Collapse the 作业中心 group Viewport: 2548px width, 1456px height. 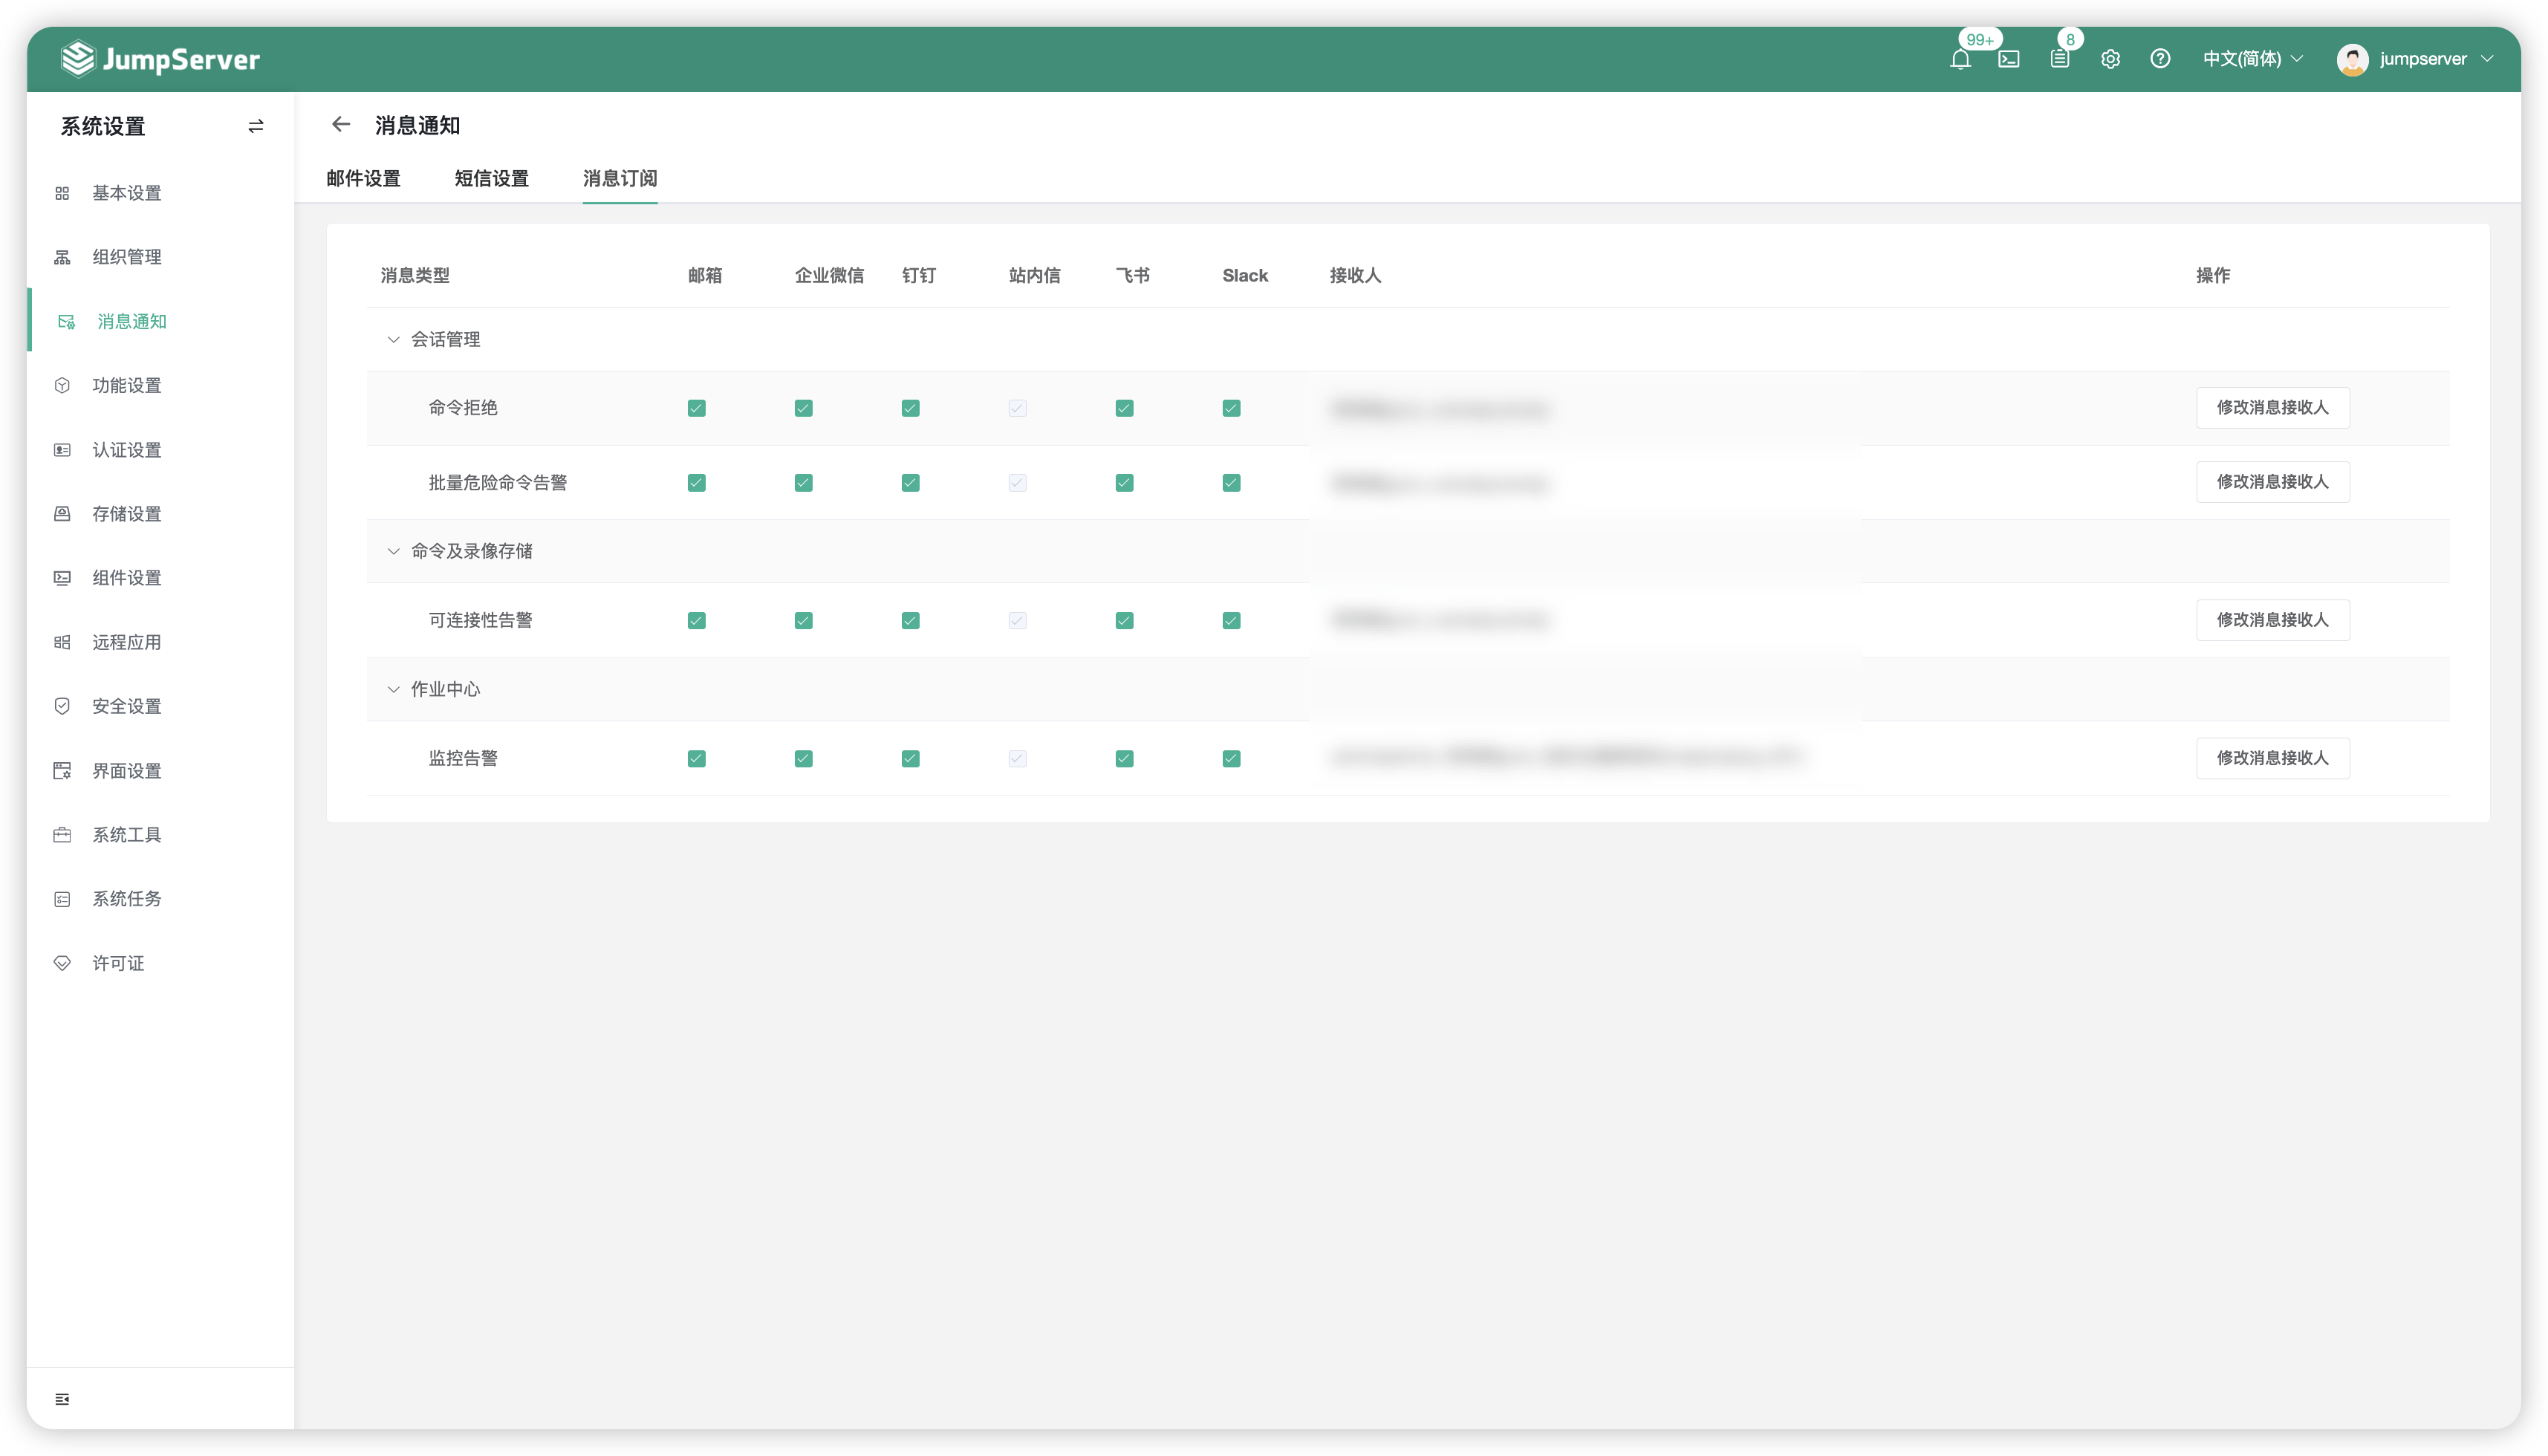[393, 690]
